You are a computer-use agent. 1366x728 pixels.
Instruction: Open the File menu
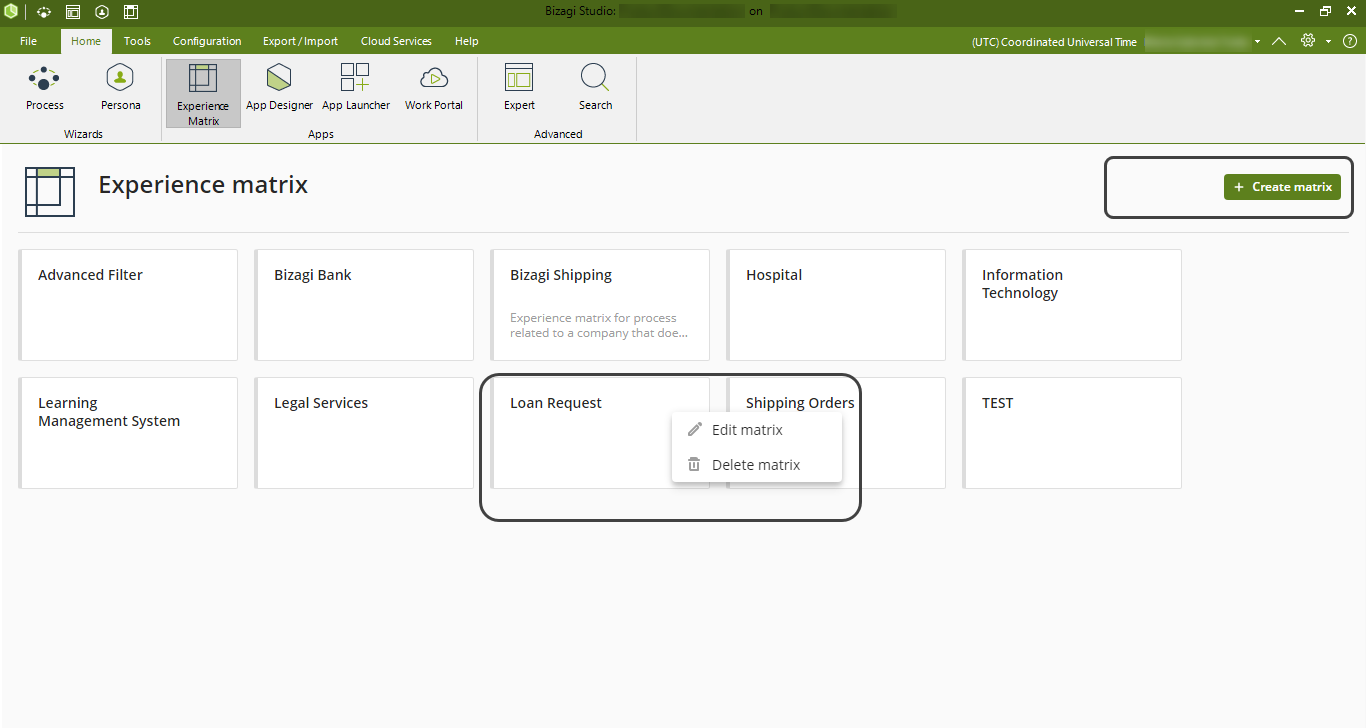pos(28,41)
